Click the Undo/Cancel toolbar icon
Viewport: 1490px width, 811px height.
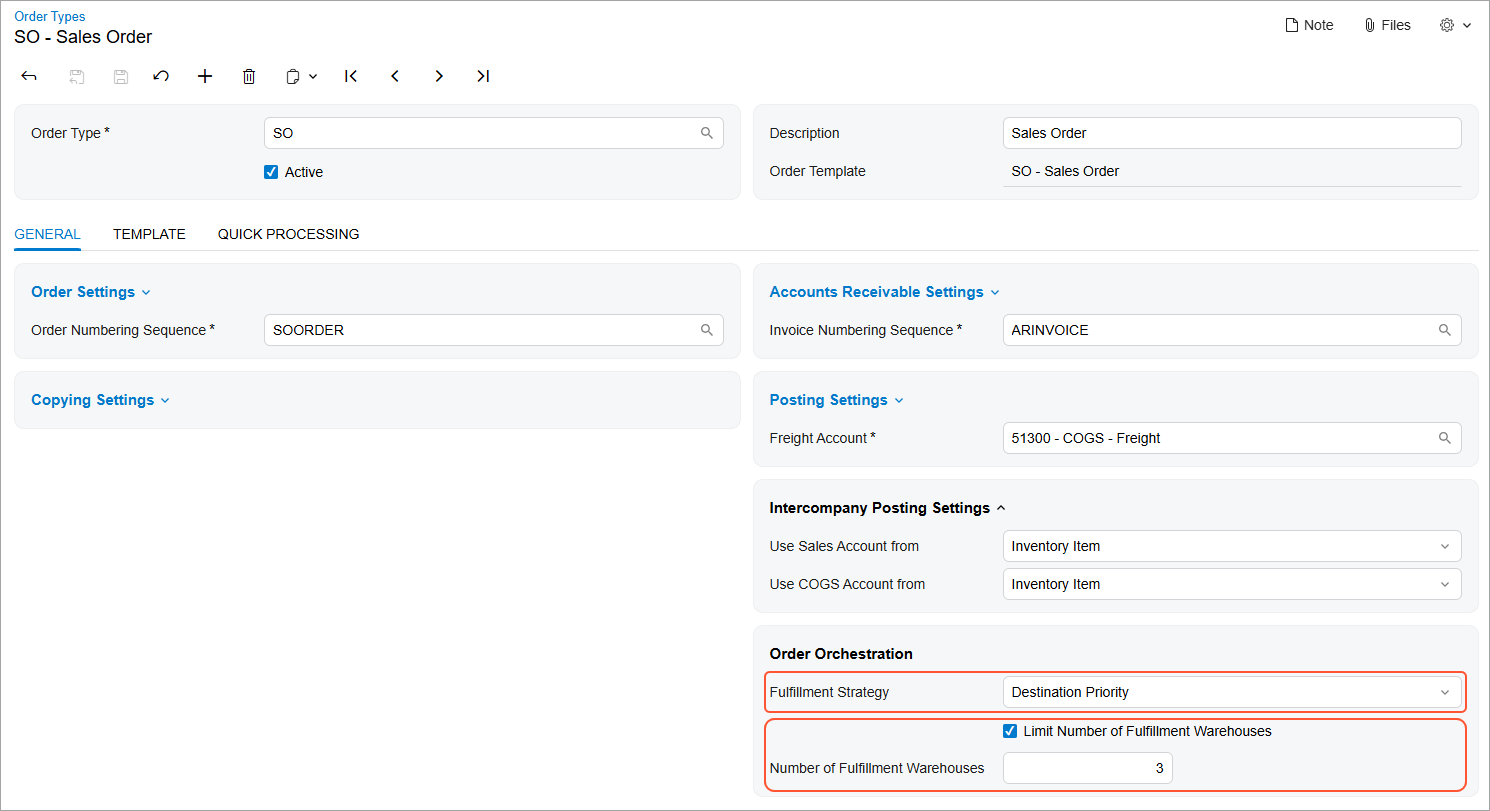(x=161, y=76)
